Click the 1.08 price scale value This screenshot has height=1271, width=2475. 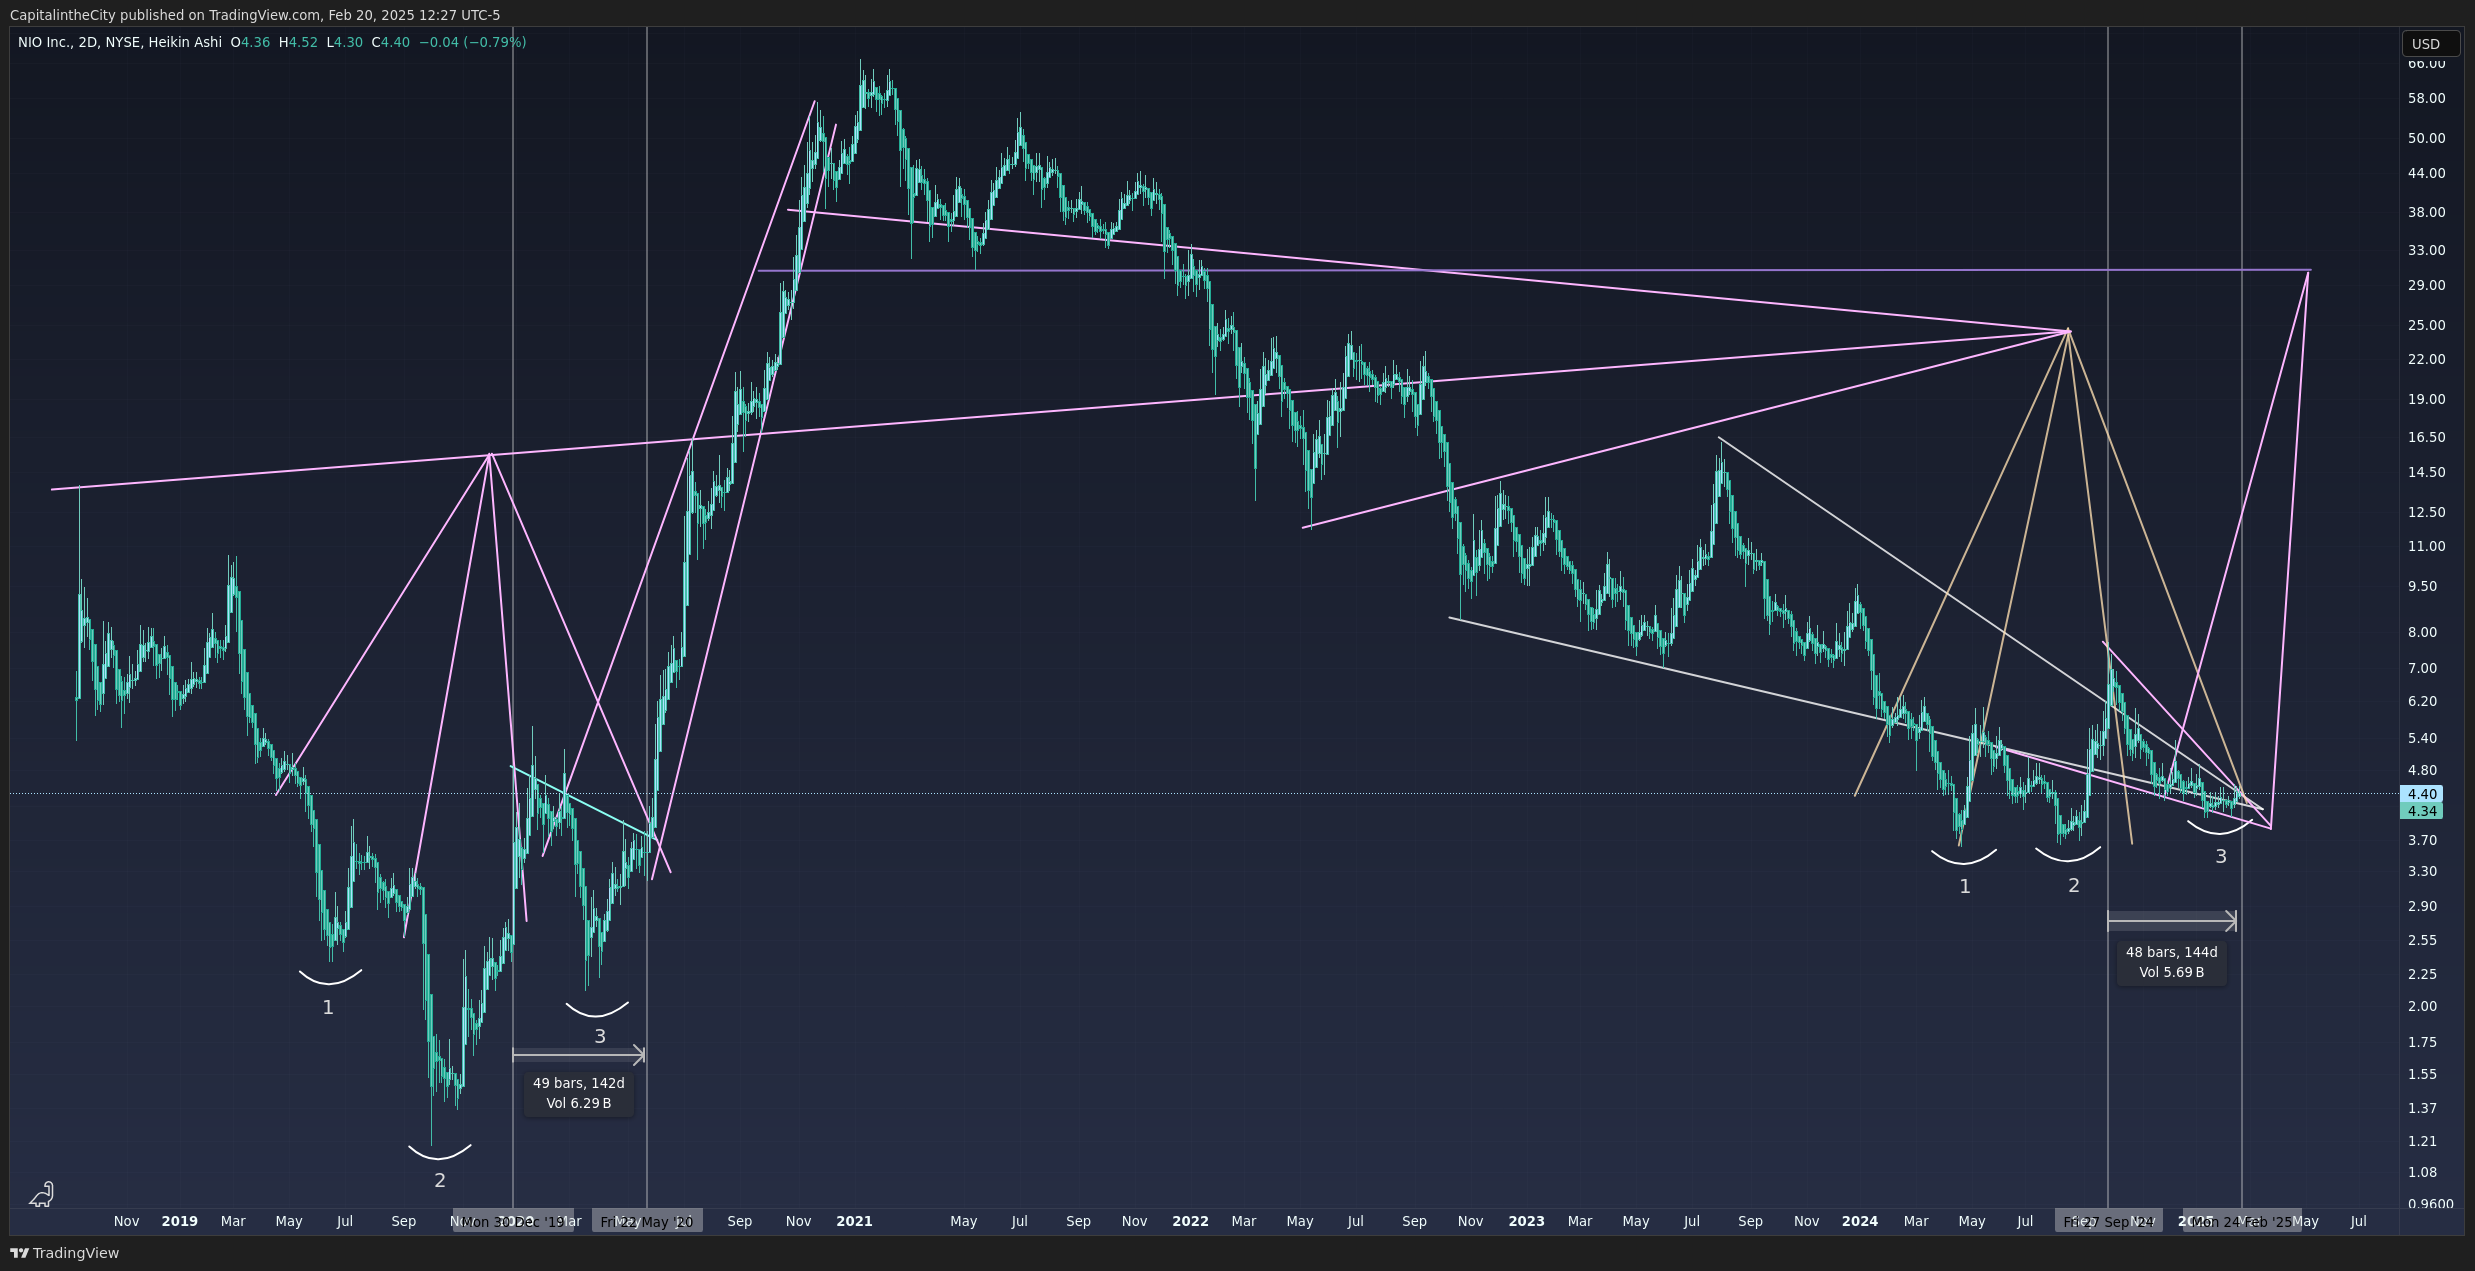2422,1172
